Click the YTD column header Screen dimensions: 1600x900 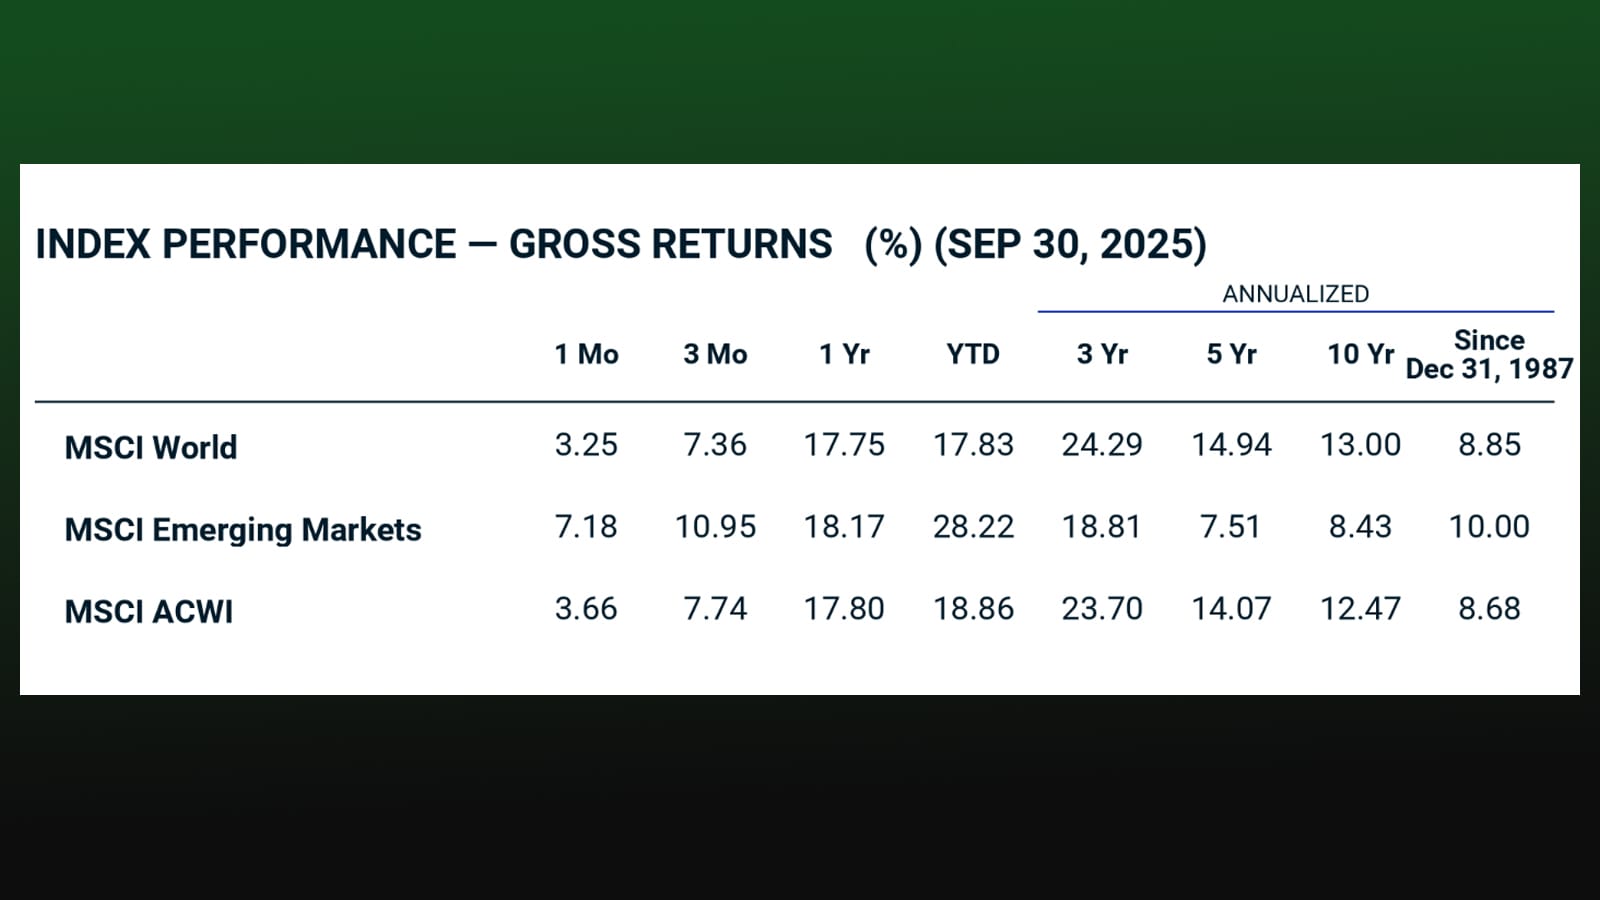(x=973, y=354)
